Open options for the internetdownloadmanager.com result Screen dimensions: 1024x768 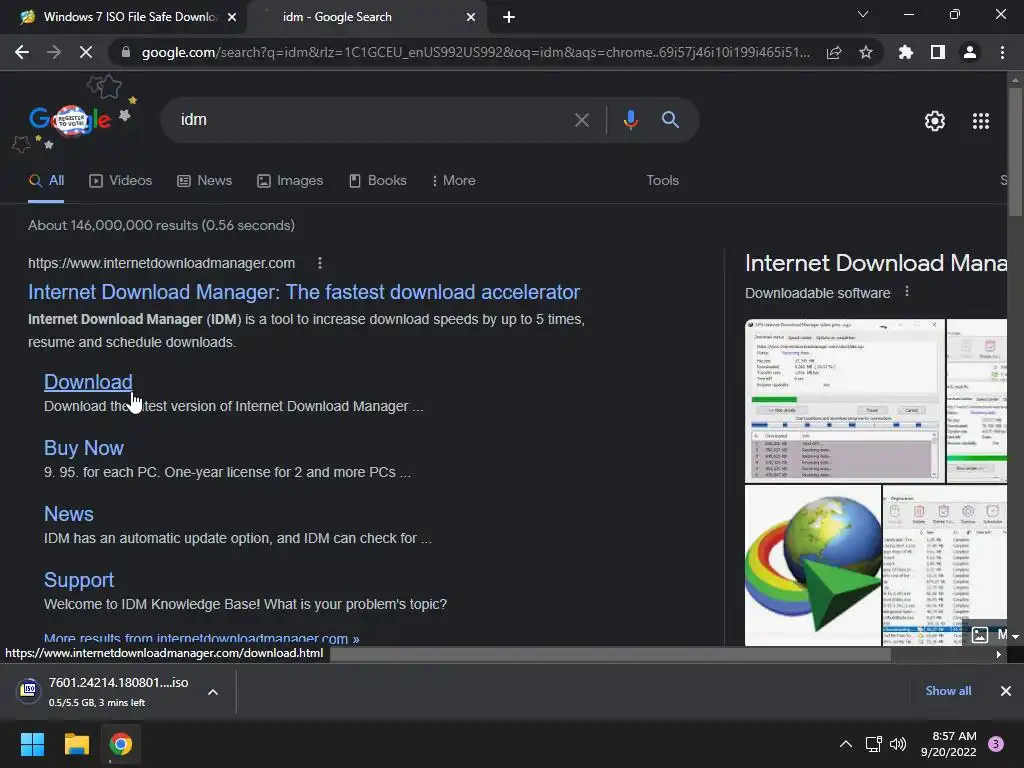pyautogui.click(x=319, y=263)
